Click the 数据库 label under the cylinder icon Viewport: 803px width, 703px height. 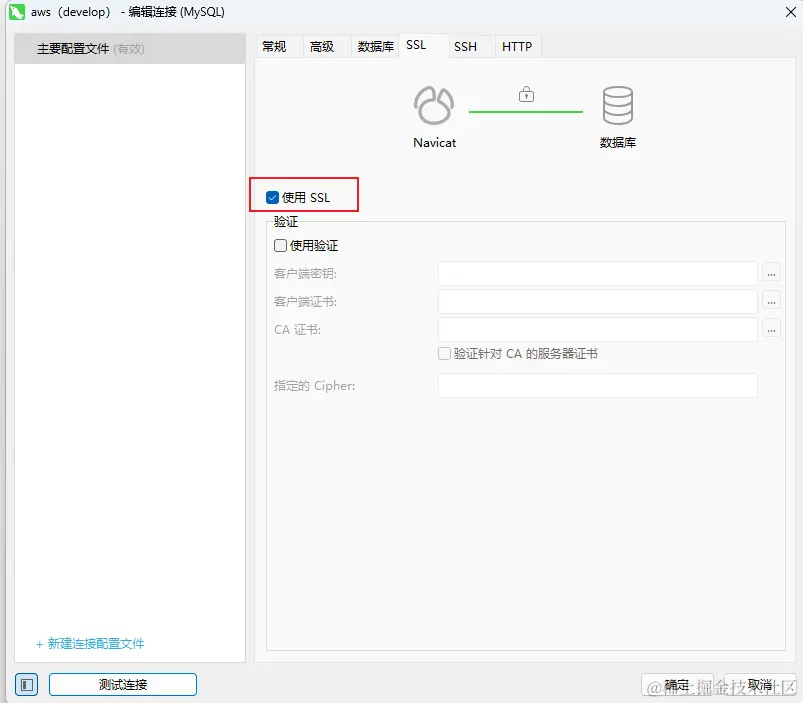[x=618, y=143]
